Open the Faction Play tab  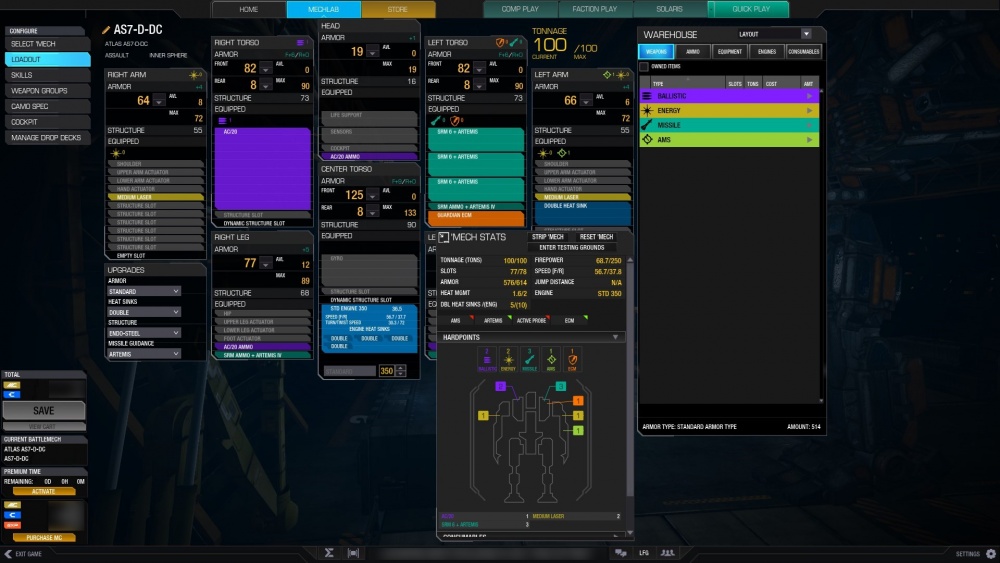pos(595,9)
